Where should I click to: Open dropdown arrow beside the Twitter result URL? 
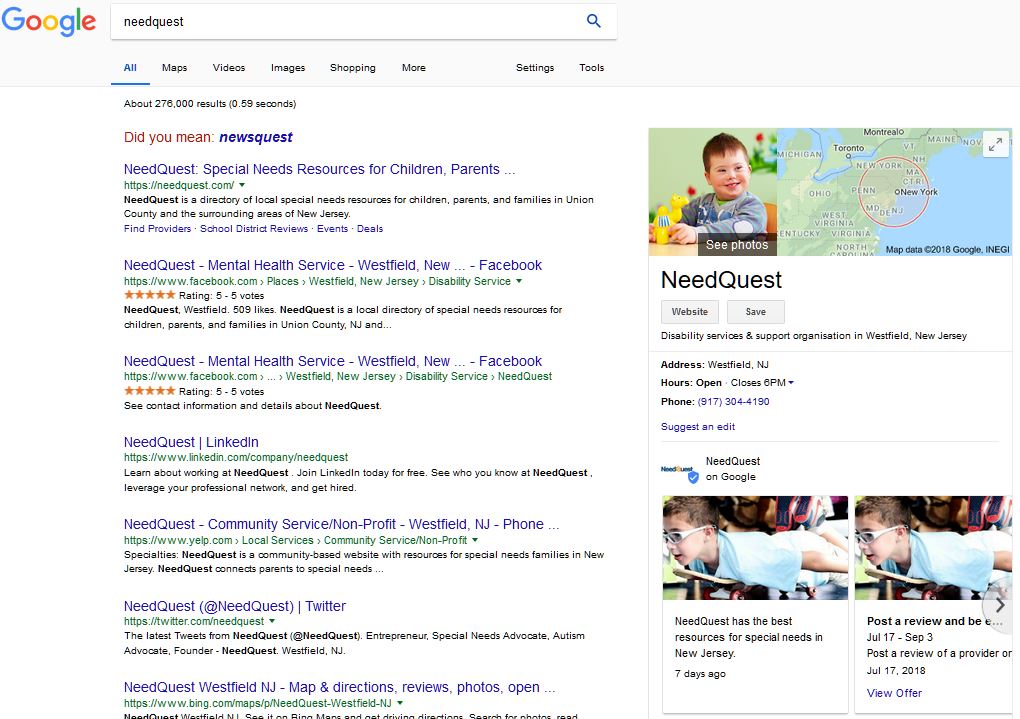272,621
